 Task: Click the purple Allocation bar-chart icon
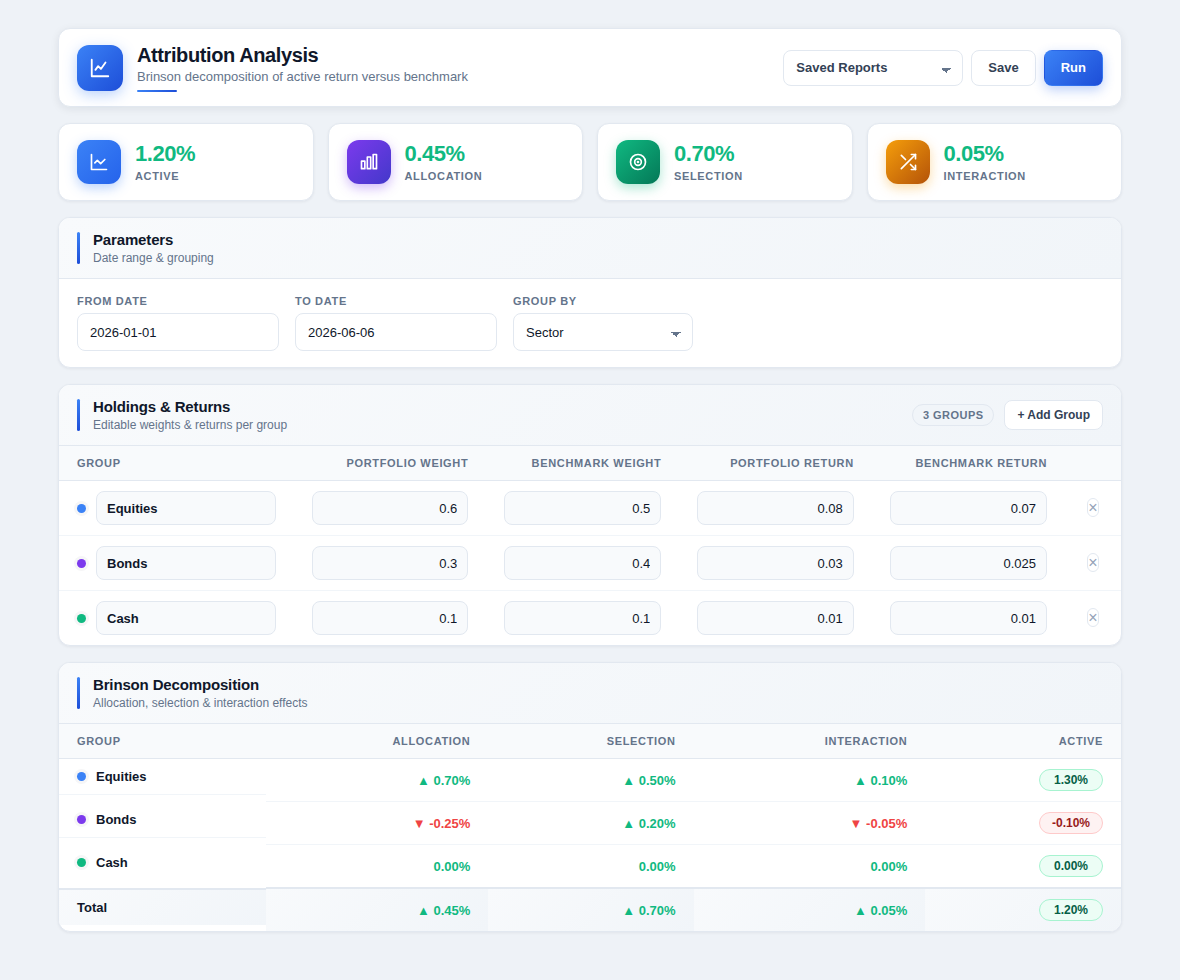[369, 162]
